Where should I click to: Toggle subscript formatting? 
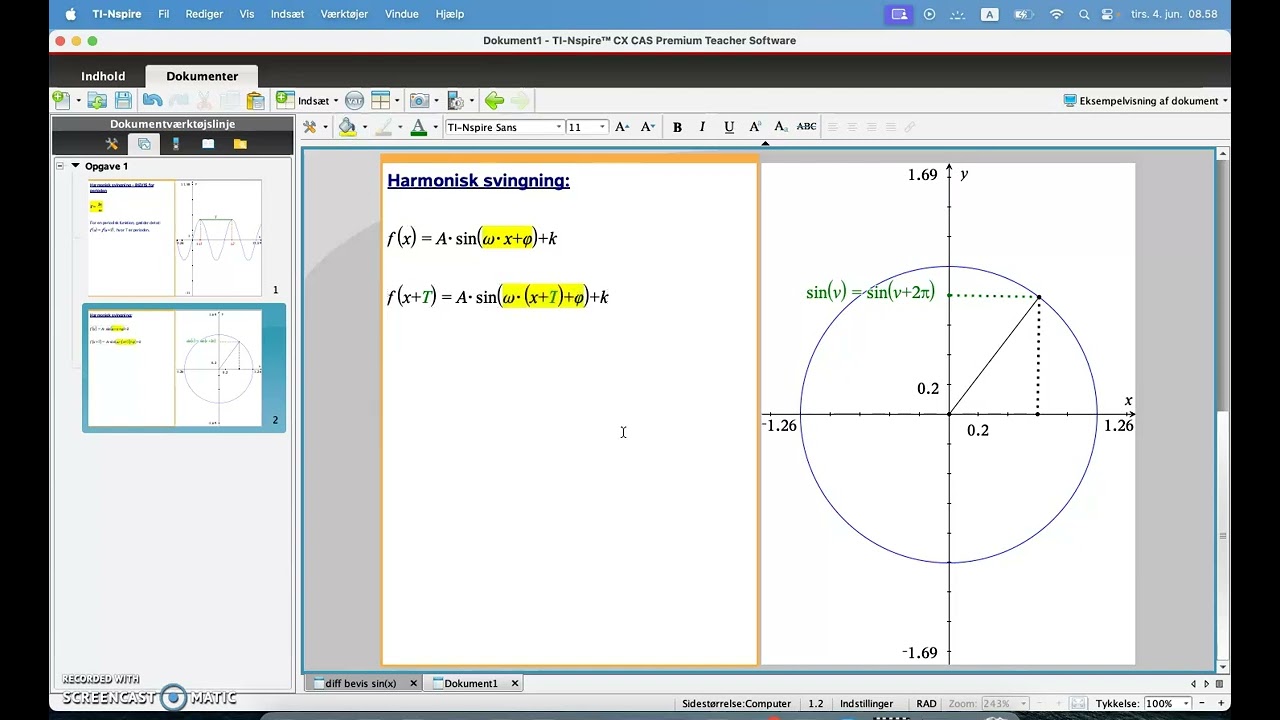tap(781, 127)
